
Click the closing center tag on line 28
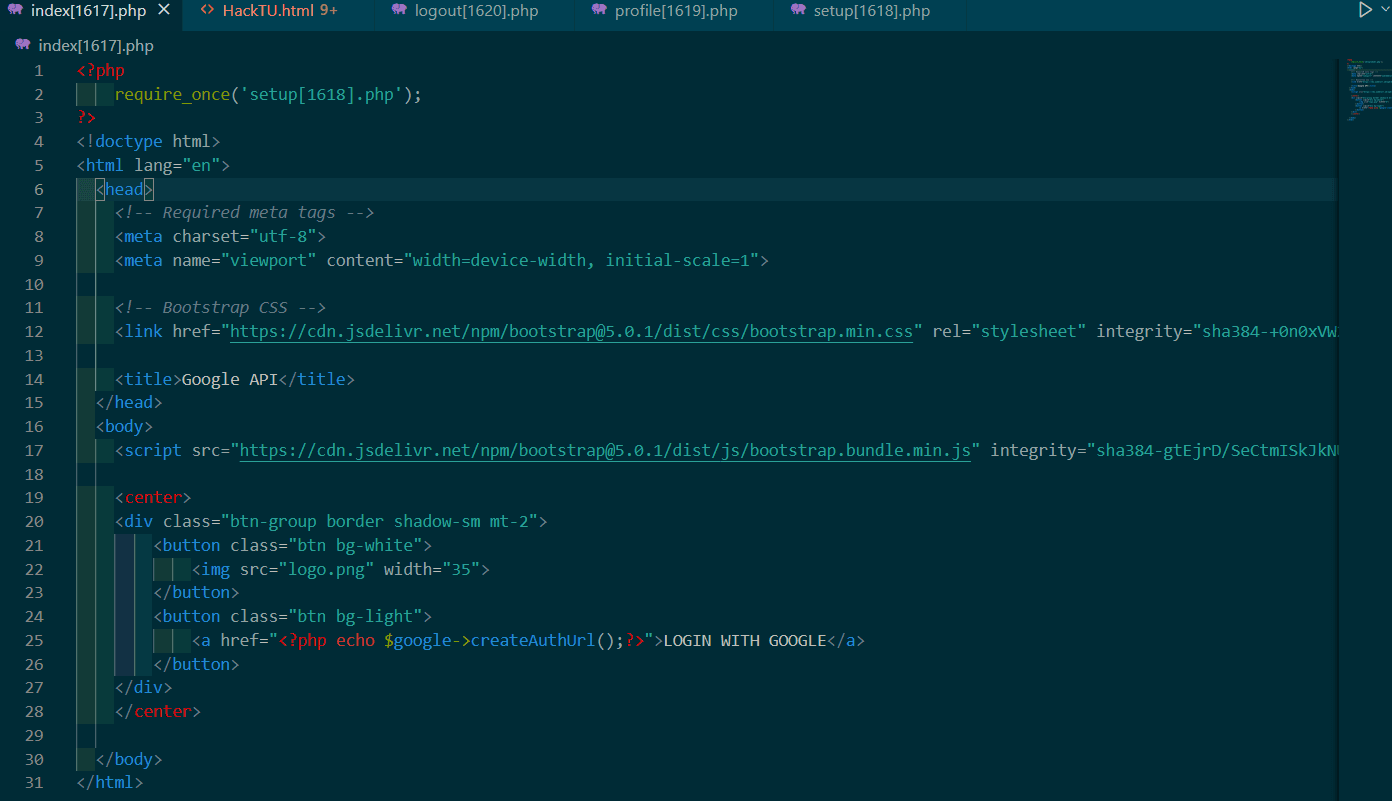click(x=158, y=711)
